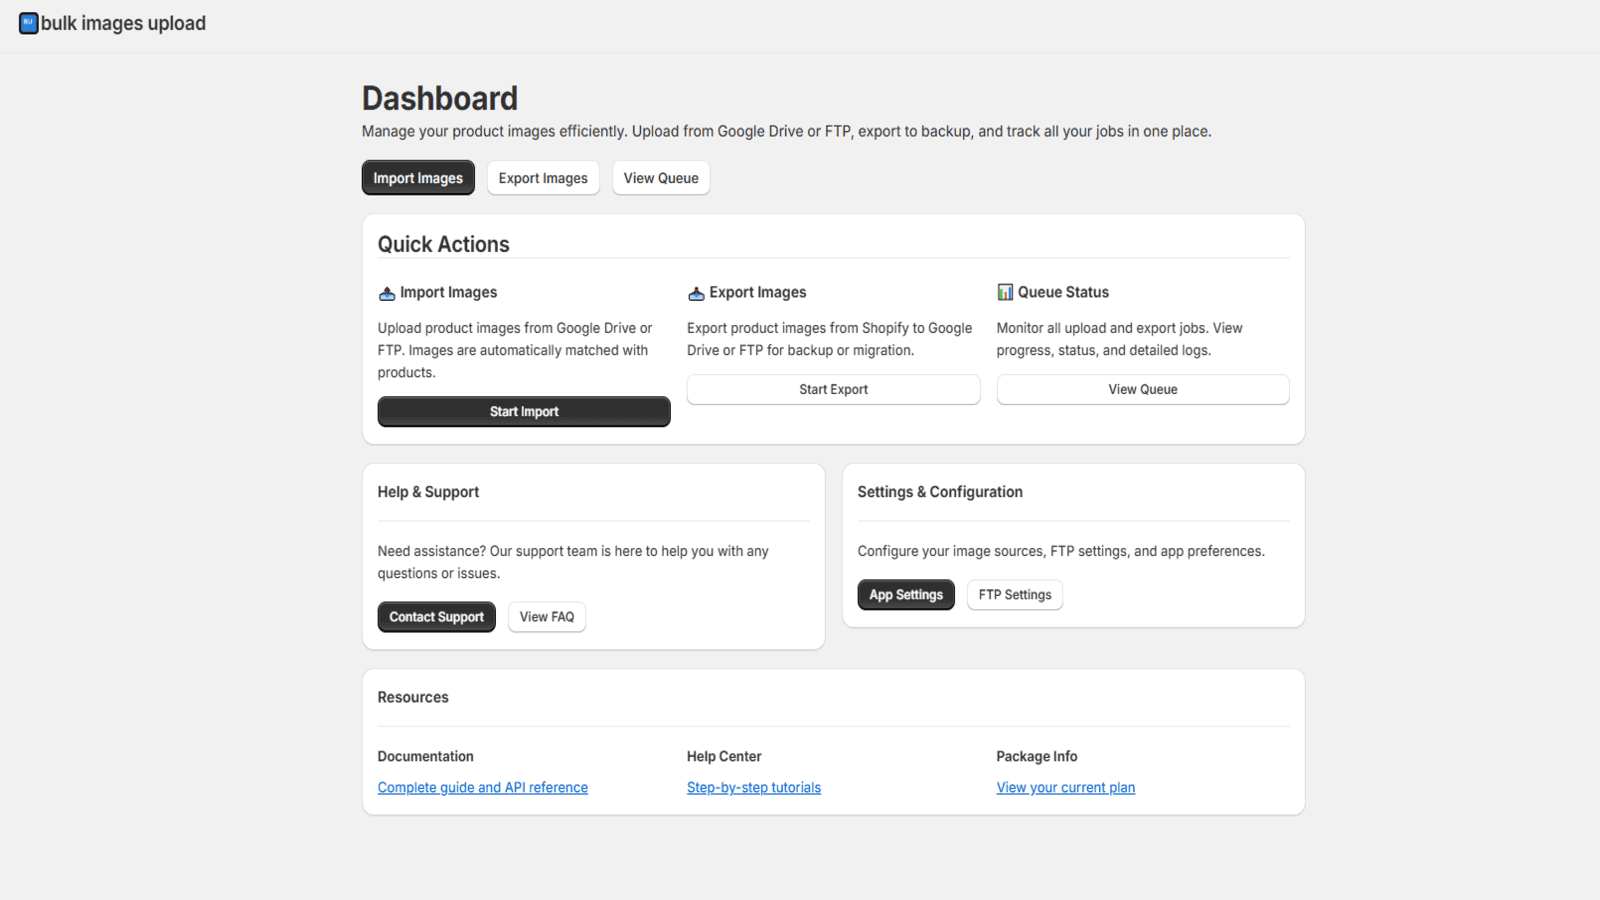Click the Documentation label in Resources
The width and height of the screenshot is (1600, 900).
click(x=425, y=756)
